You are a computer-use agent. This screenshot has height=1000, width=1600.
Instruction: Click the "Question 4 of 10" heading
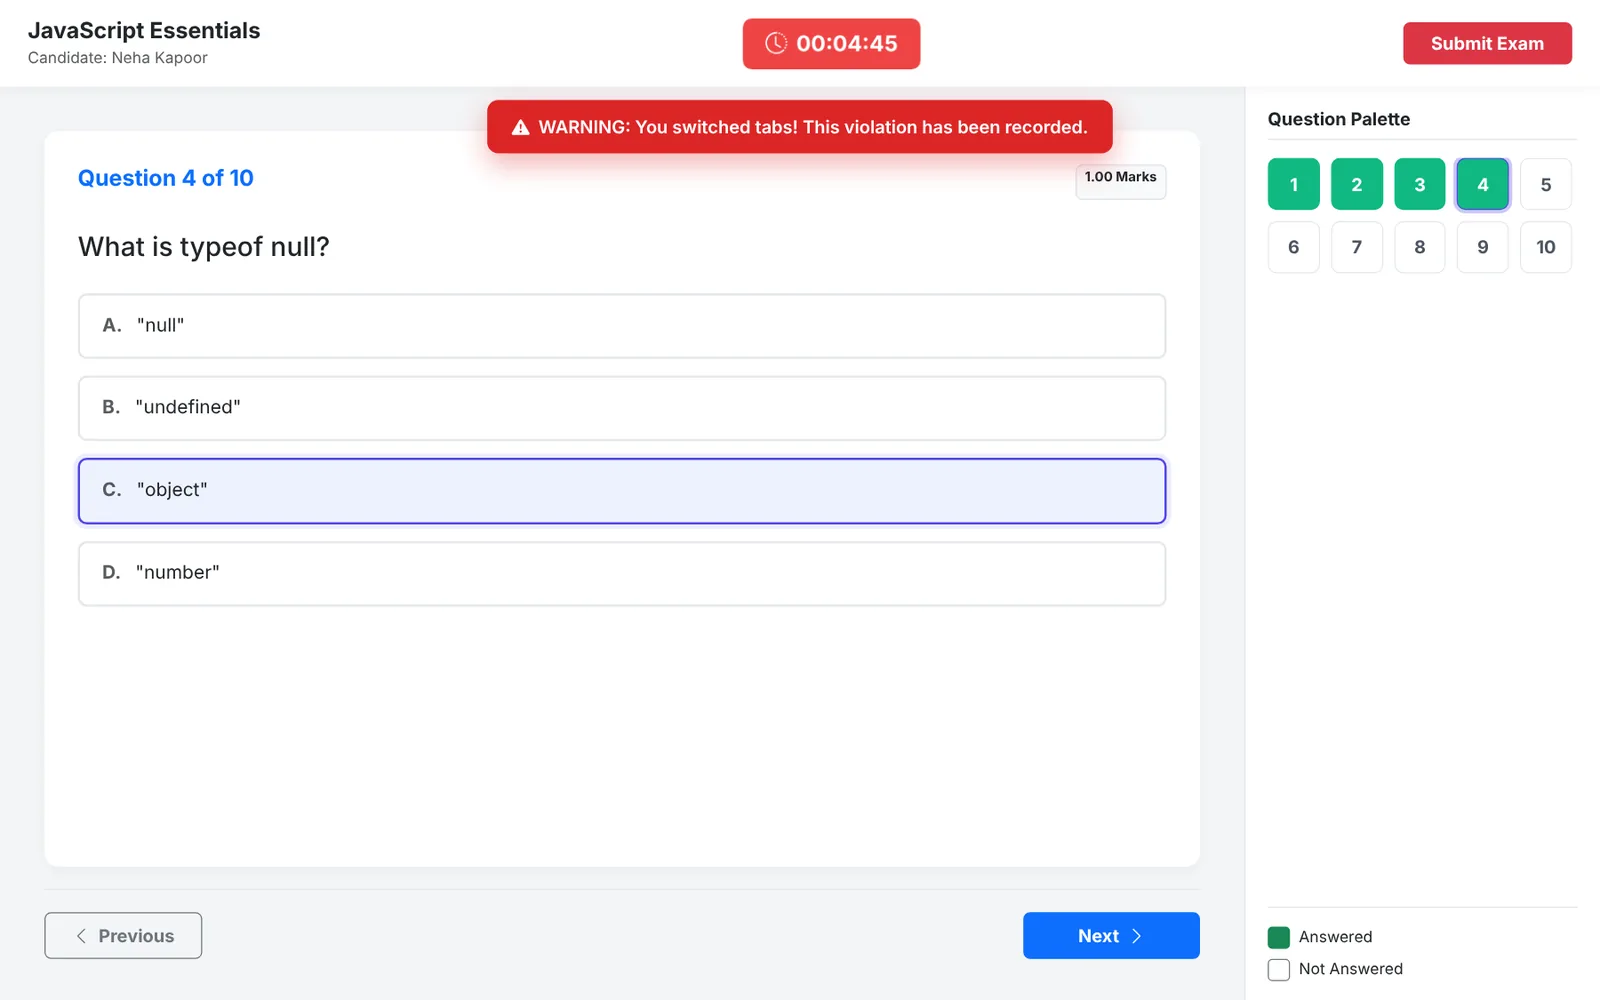point(166,178)
